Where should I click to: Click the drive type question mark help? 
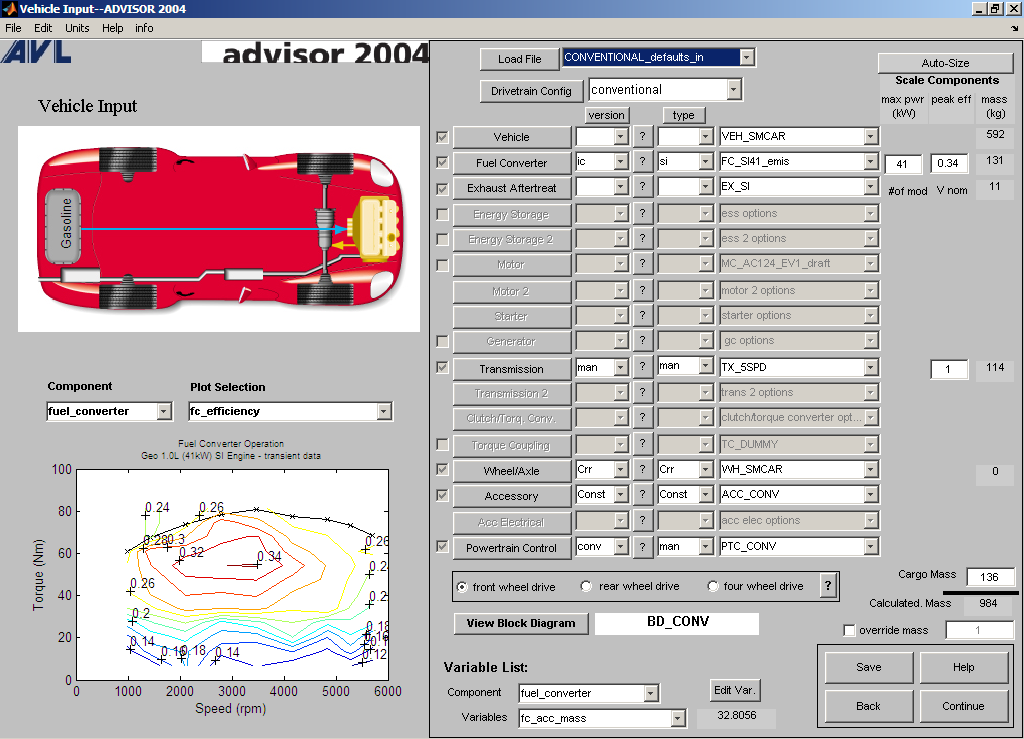point(828,586)
